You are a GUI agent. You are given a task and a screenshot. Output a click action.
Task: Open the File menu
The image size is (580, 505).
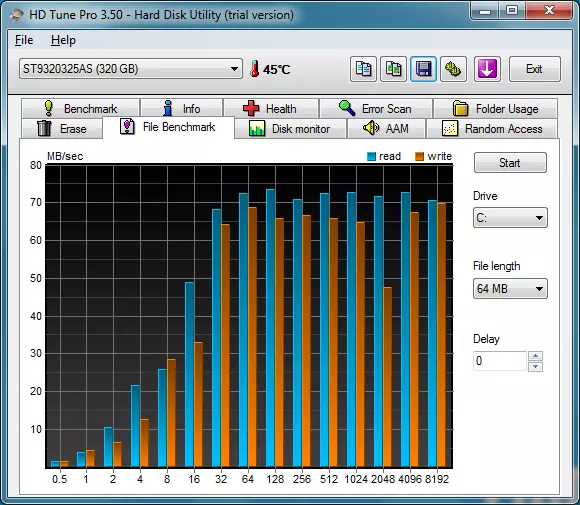24,40
